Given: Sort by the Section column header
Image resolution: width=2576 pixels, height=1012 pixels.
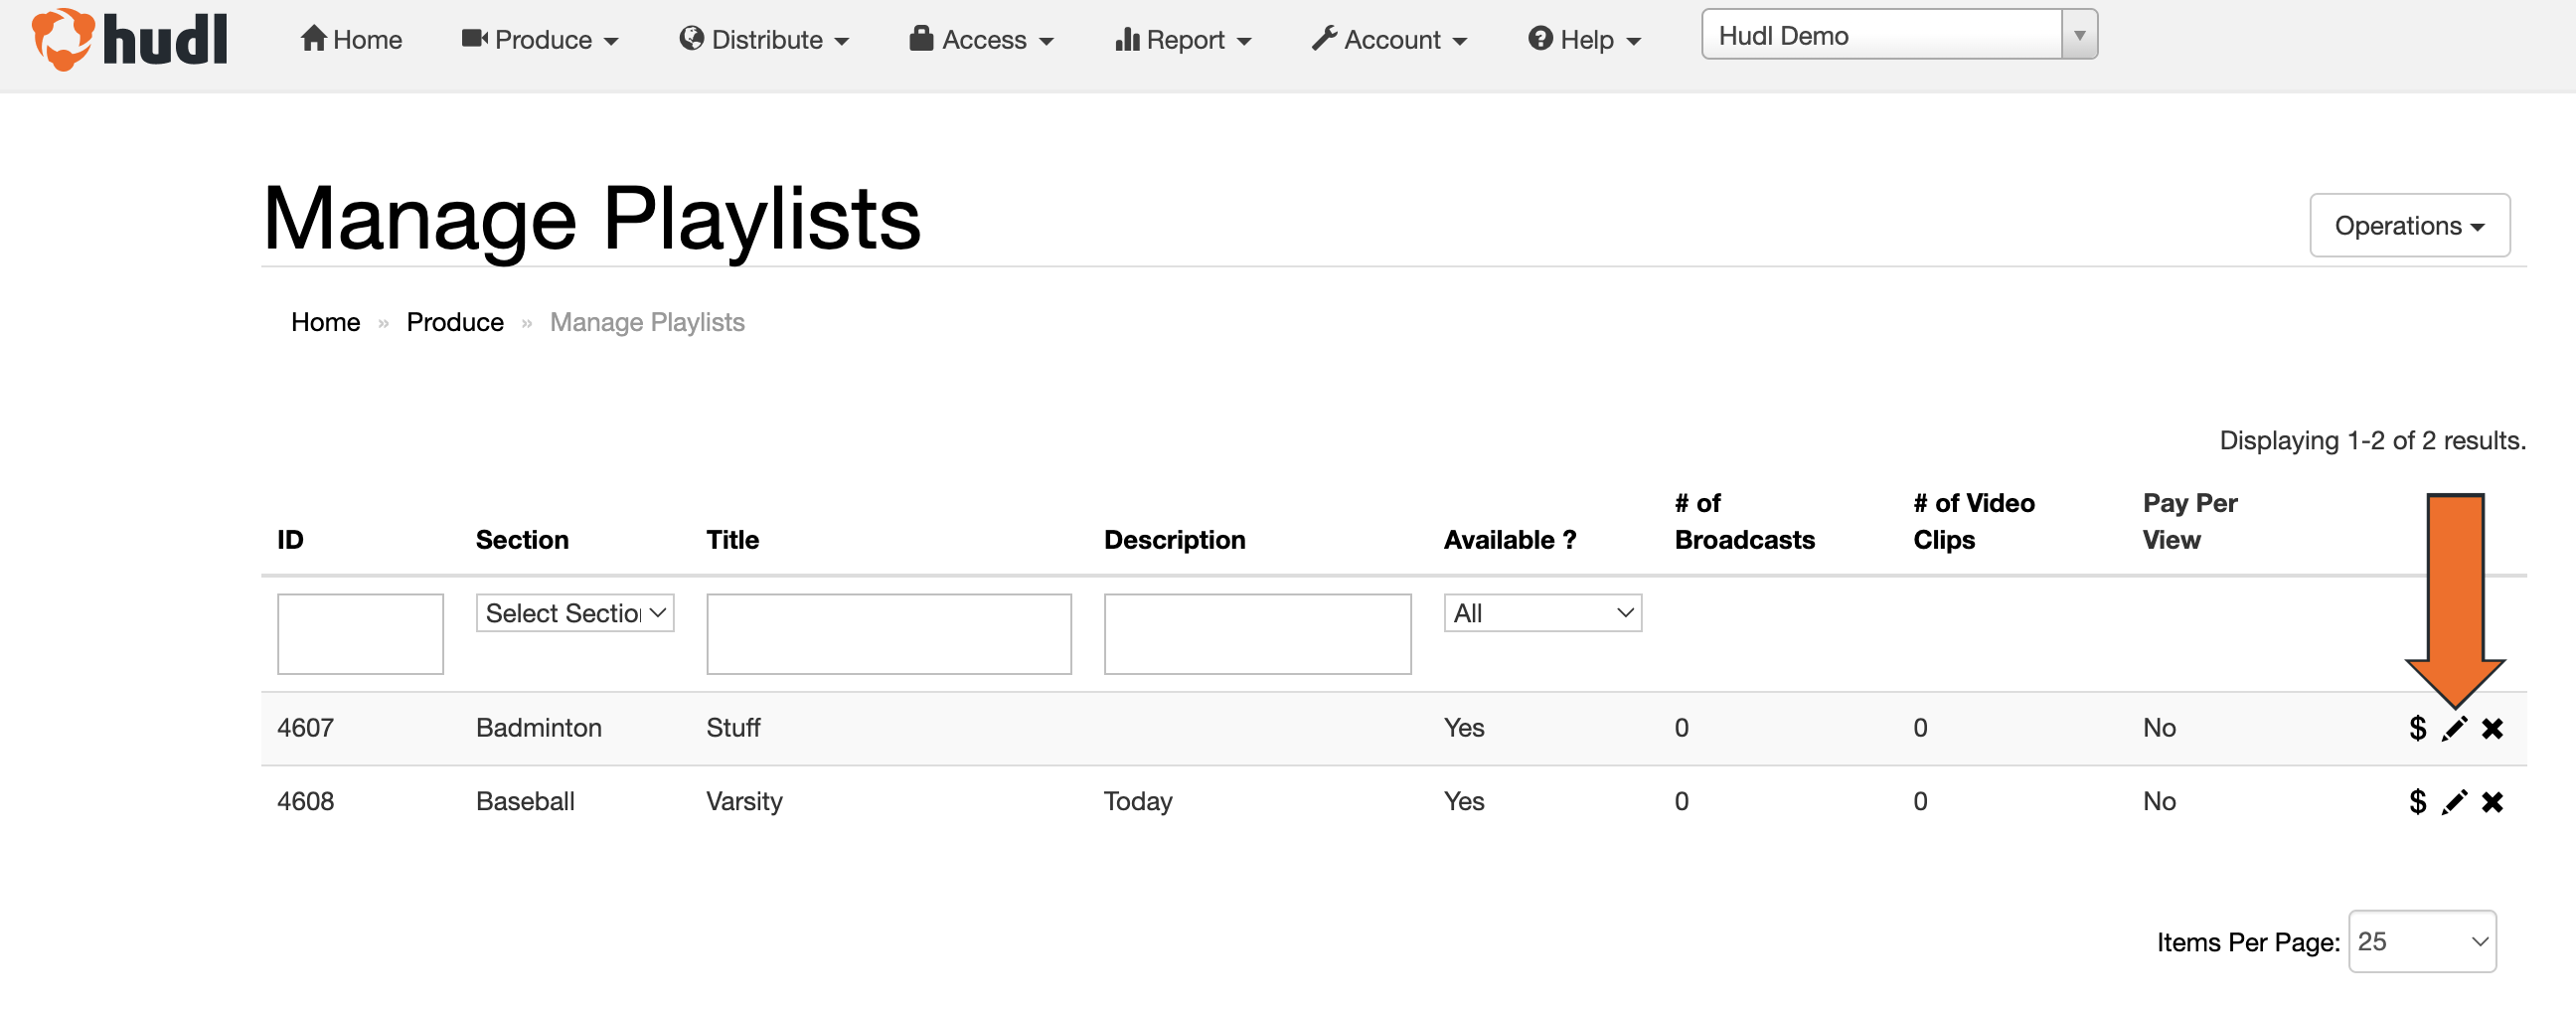Looking at the screenshot, I should (522, 540).
